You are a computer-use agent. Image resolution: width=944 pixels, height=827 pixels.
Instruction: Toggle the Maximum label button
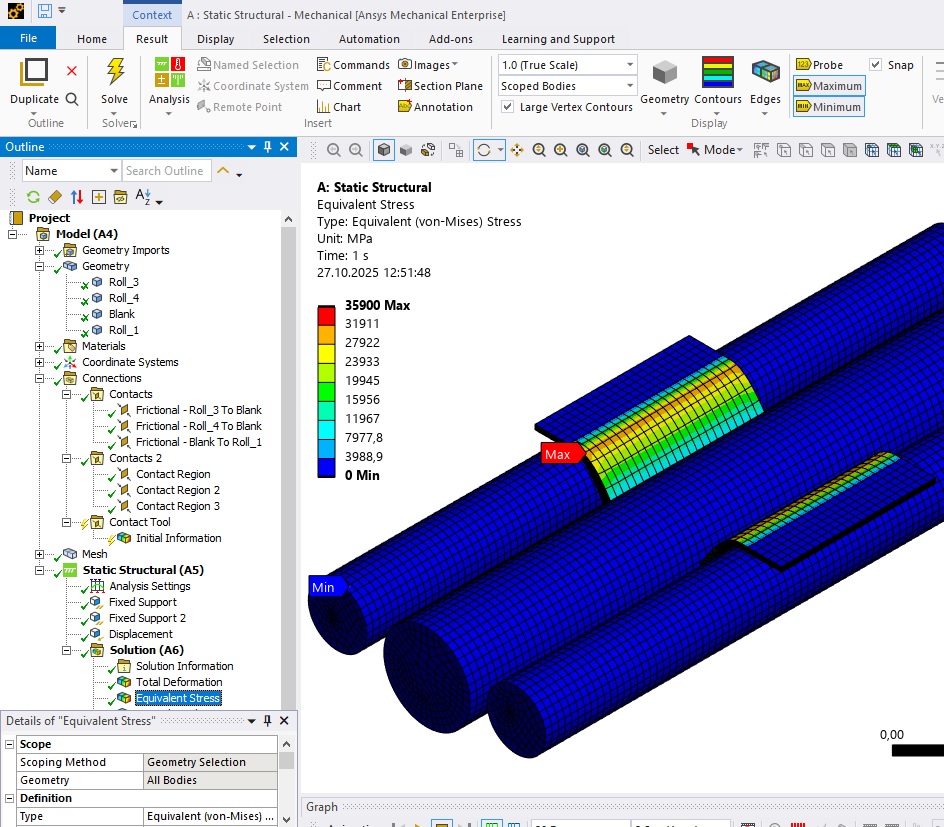[828, 86]
